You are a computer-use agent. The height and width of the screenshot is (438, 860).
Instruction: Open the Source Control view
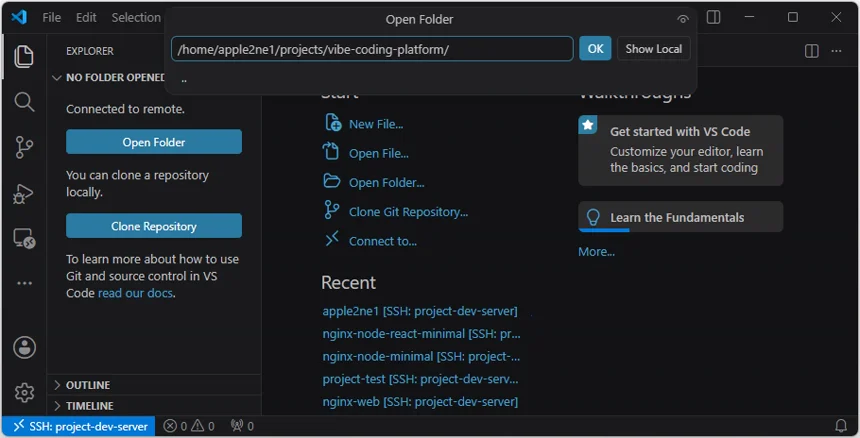24,147
